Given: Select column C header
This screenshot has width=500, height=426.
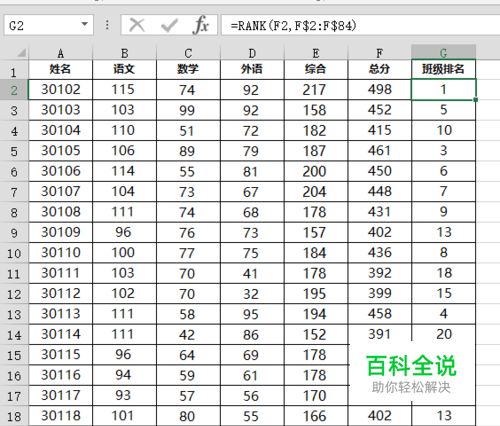Looking at the screenshot, I should coord(188,53).
